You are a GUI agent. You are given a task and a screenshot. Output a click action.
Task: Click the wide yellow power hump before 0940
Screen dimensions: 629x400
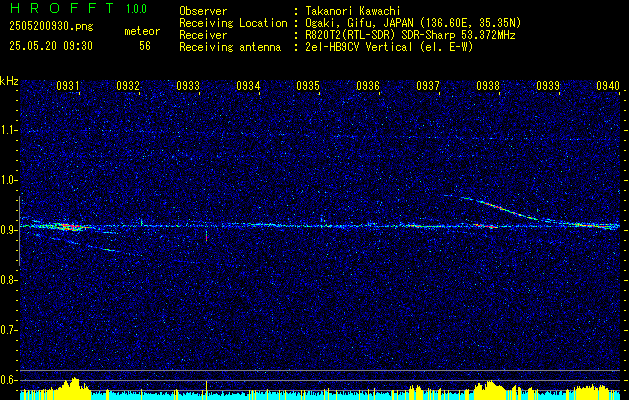590,392
